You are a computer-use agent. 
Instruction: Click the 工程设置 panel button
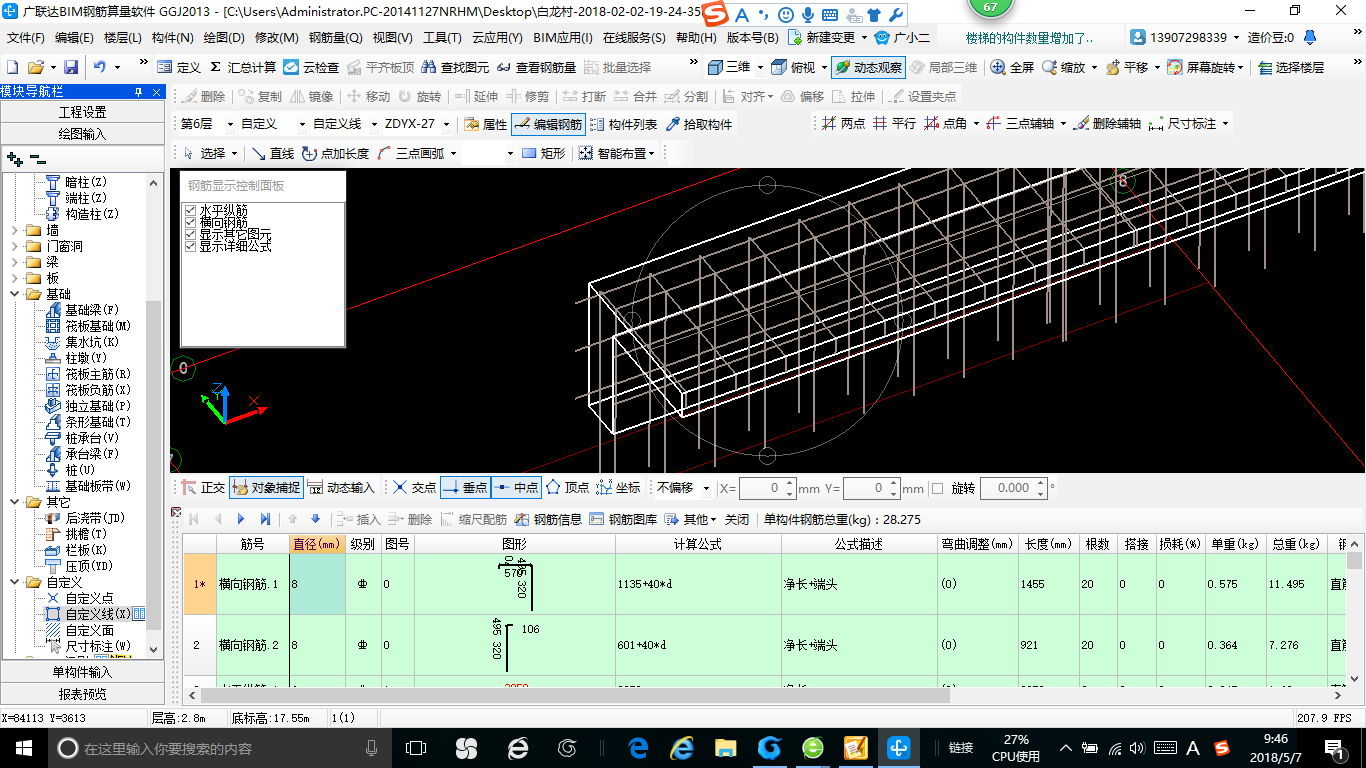pos(82,112)
